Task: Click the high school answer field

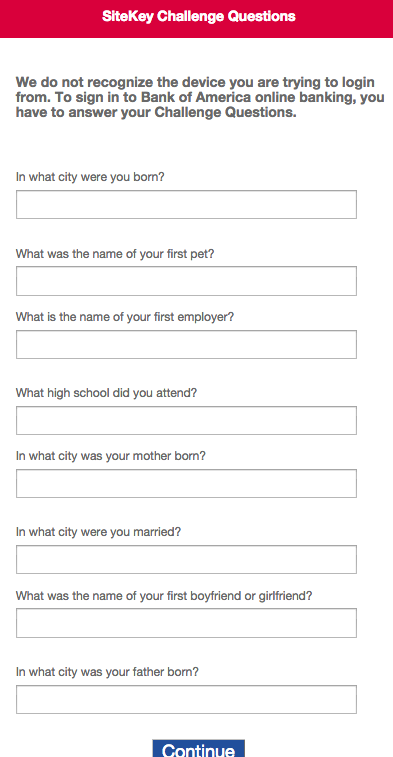Action: pyautogui.click(x=186, y=421)
